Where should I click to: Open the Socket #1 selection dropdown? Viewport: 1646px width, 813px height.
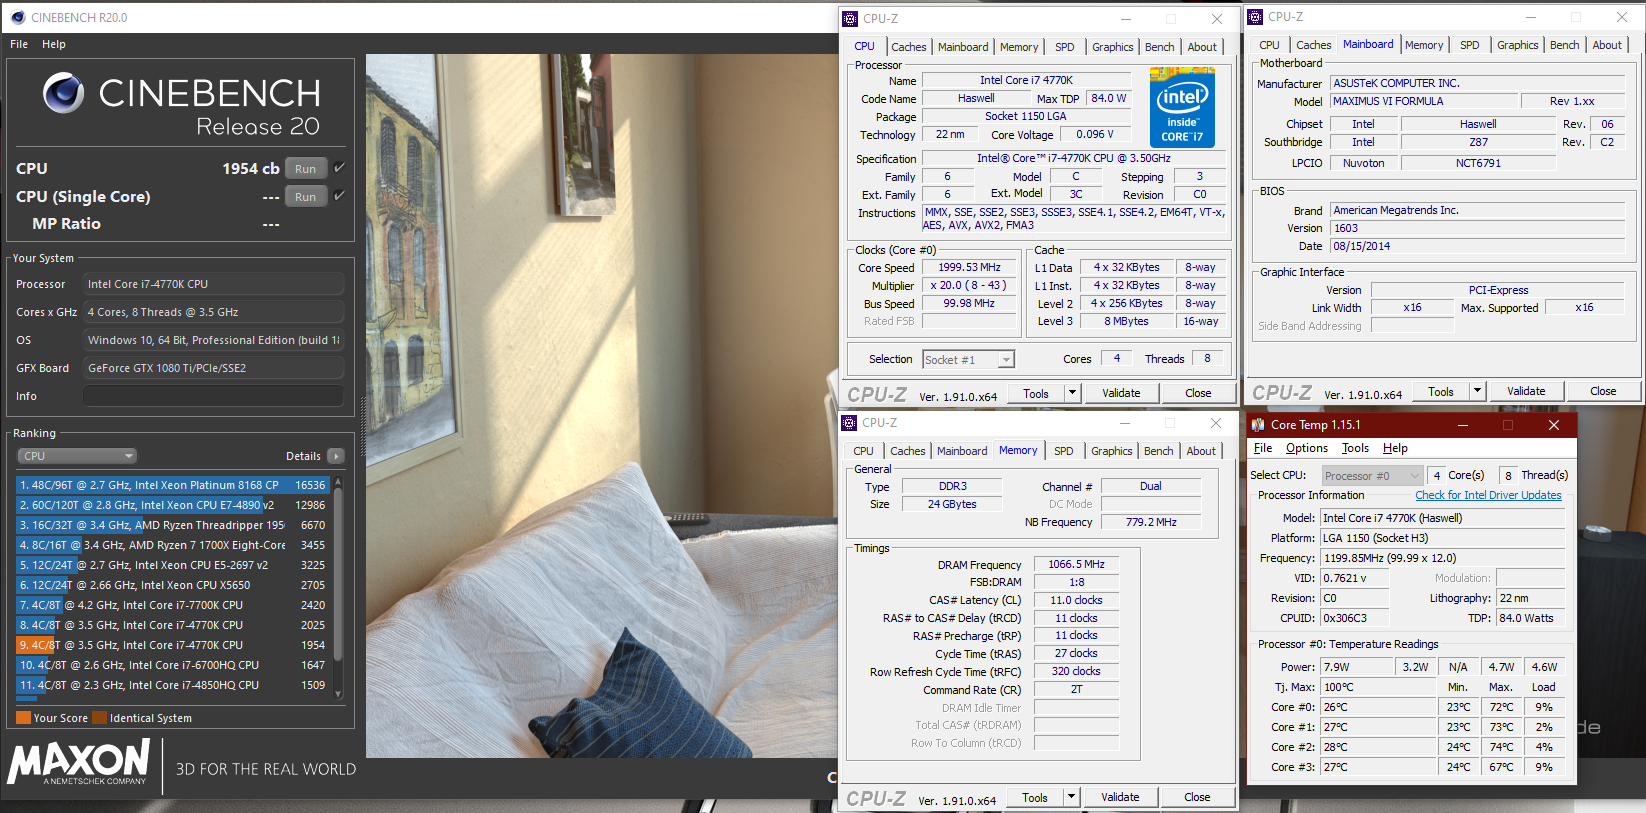coord(968,359)
